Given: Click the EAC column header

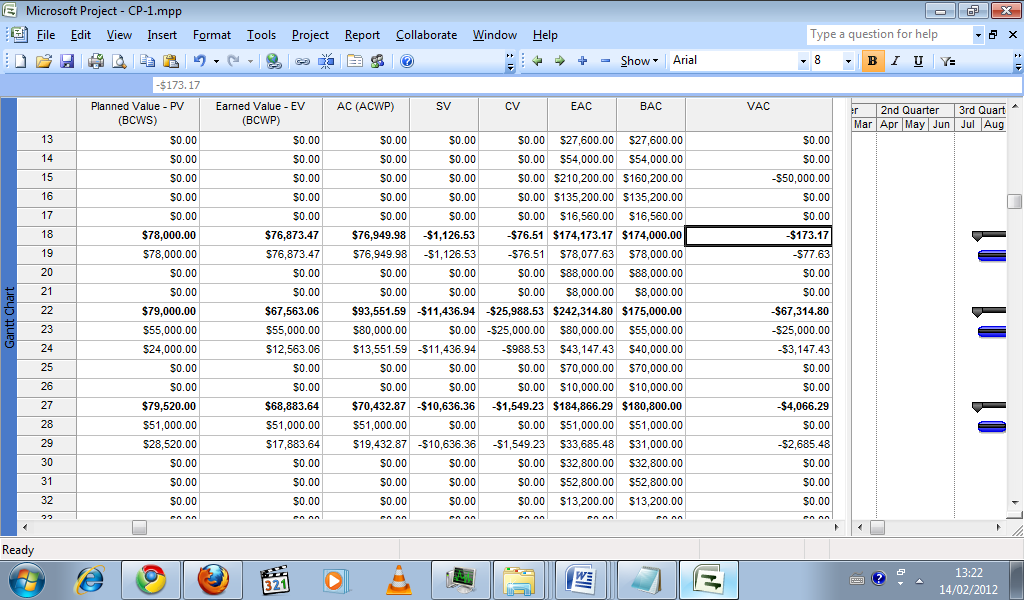Looking at the screenshot, I should (581, 106).
